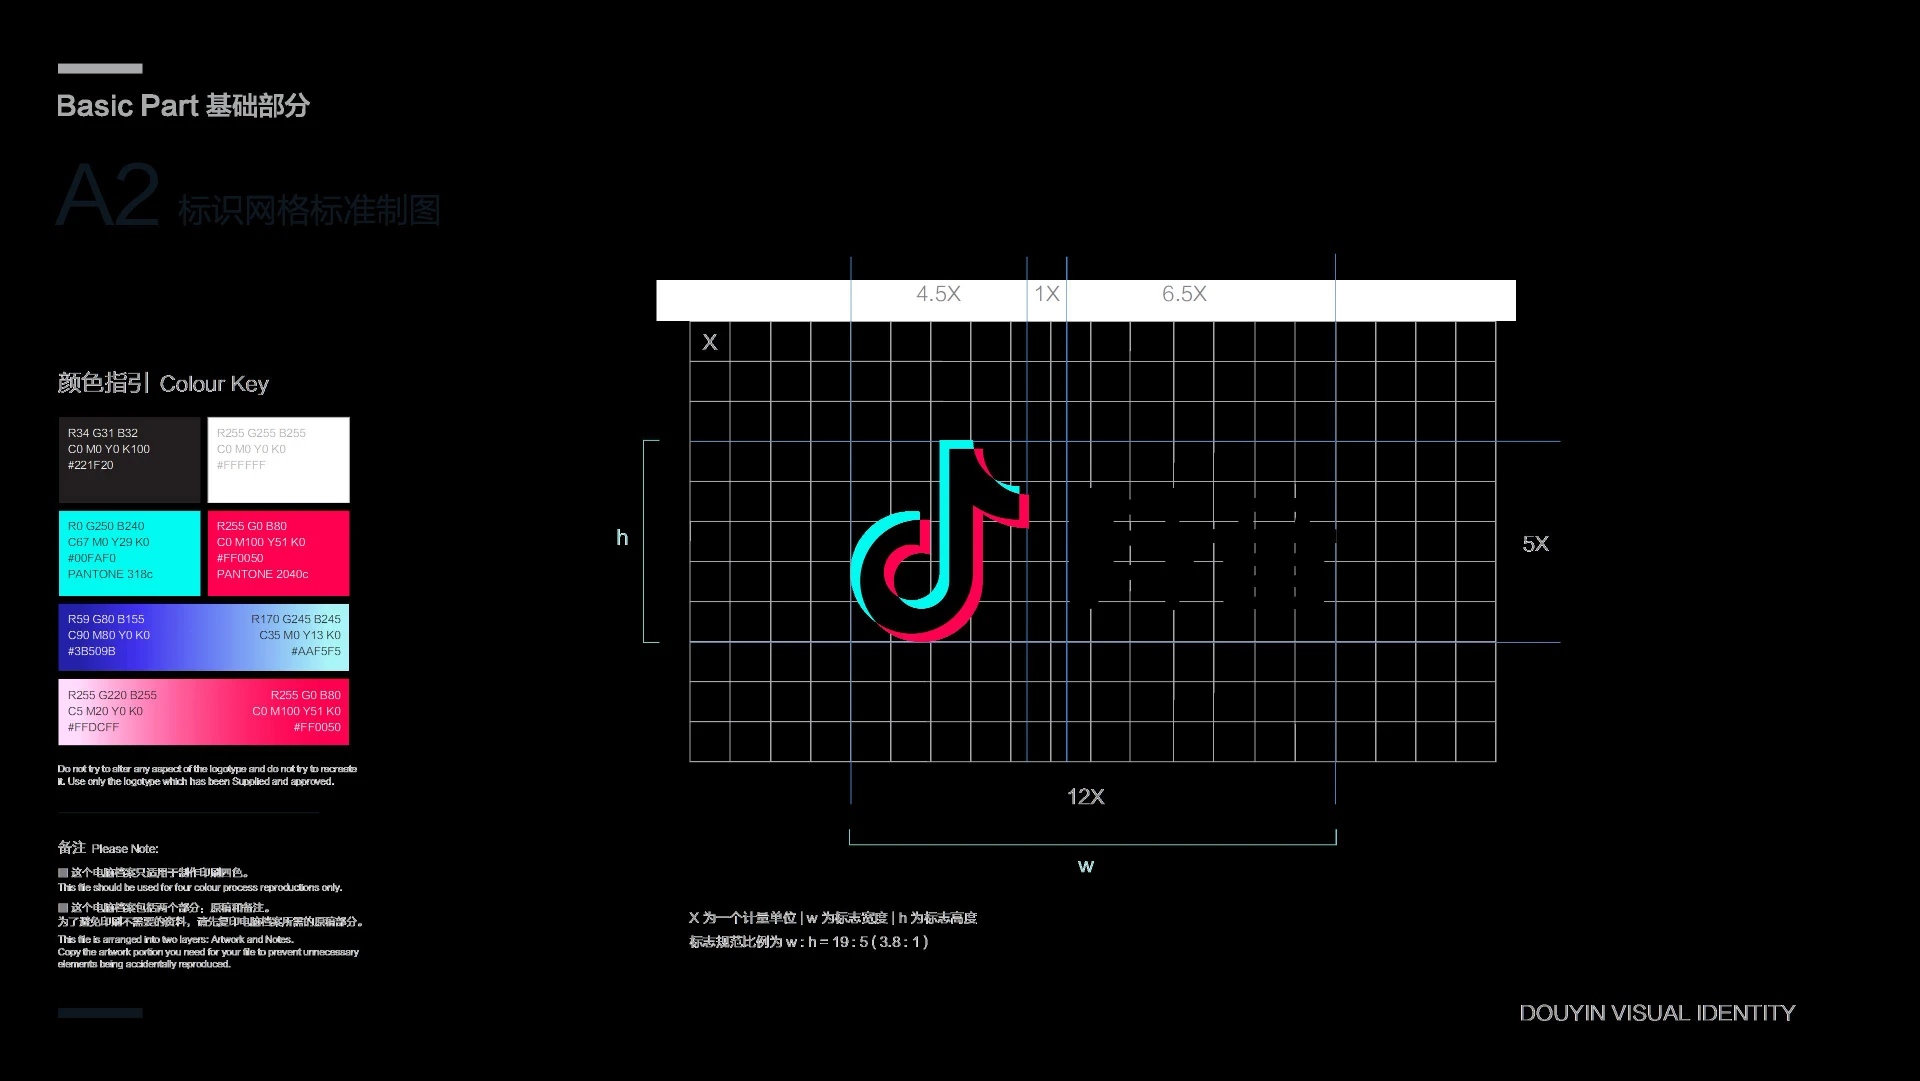Click the DOUYIN VISUAL IDENTITY footer text
This screenshot has height=1081, width=1920.
(1657, 1013)
